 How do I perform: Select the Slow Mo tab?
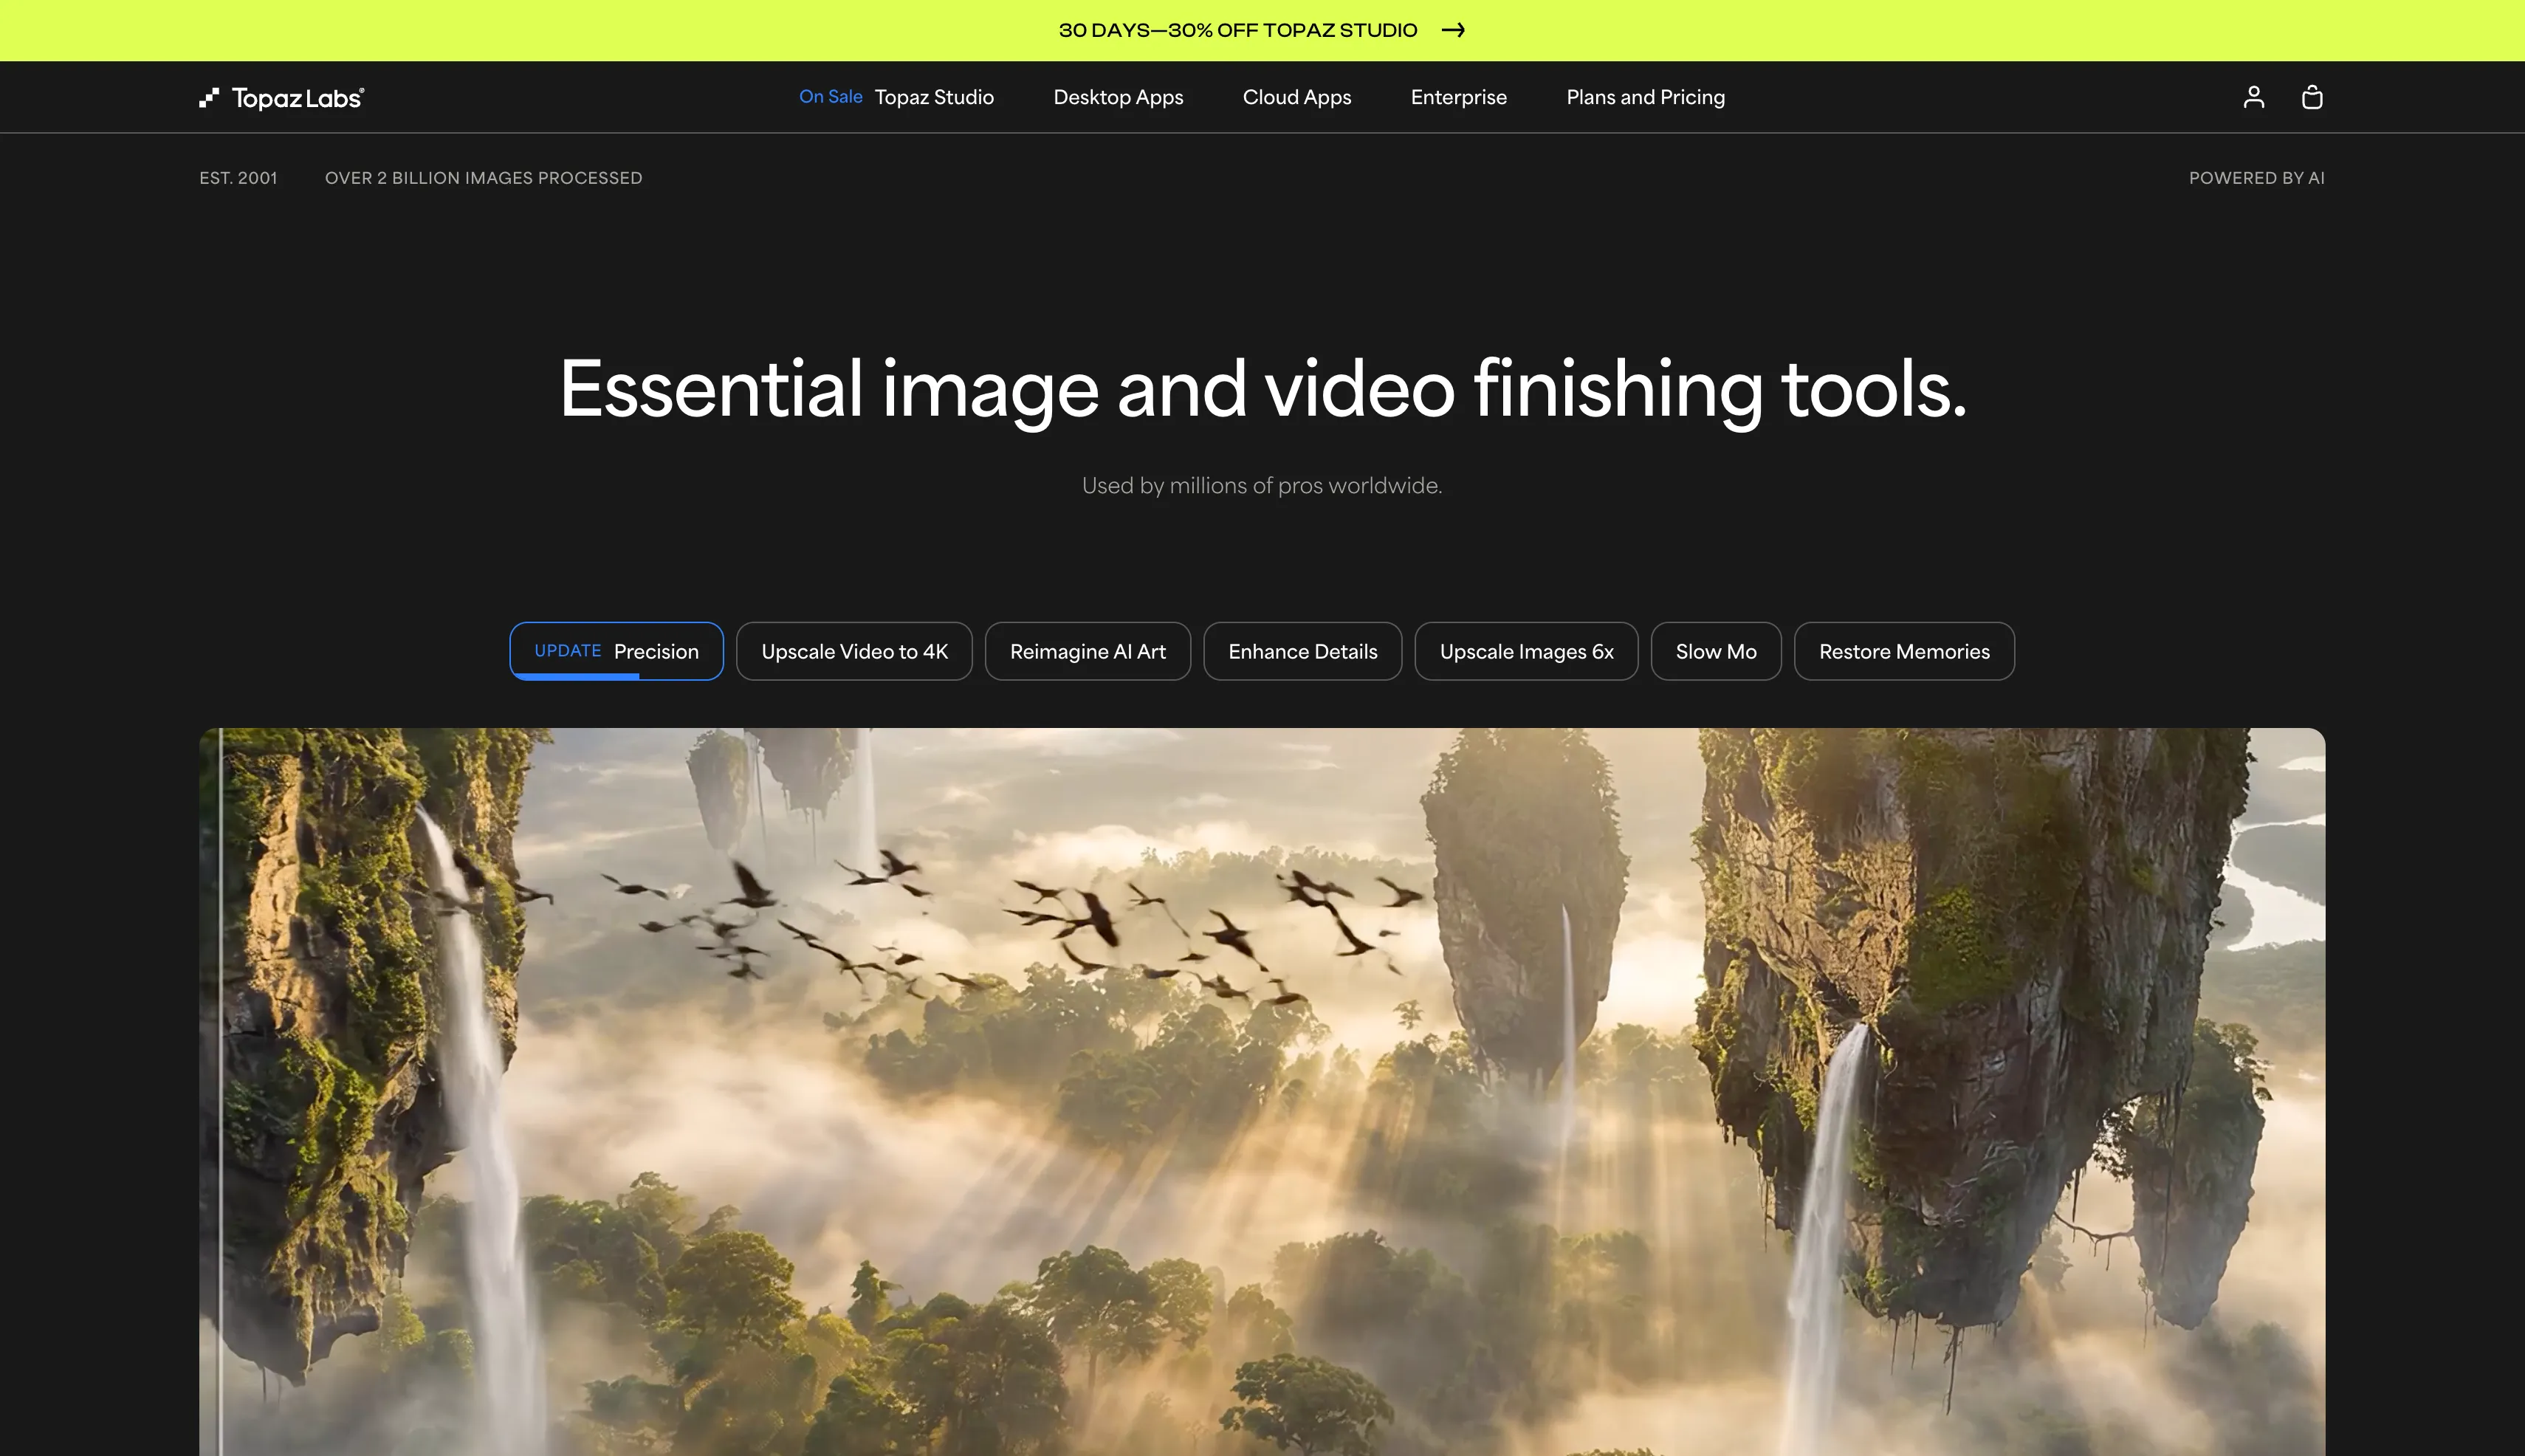coord(1715,651)
